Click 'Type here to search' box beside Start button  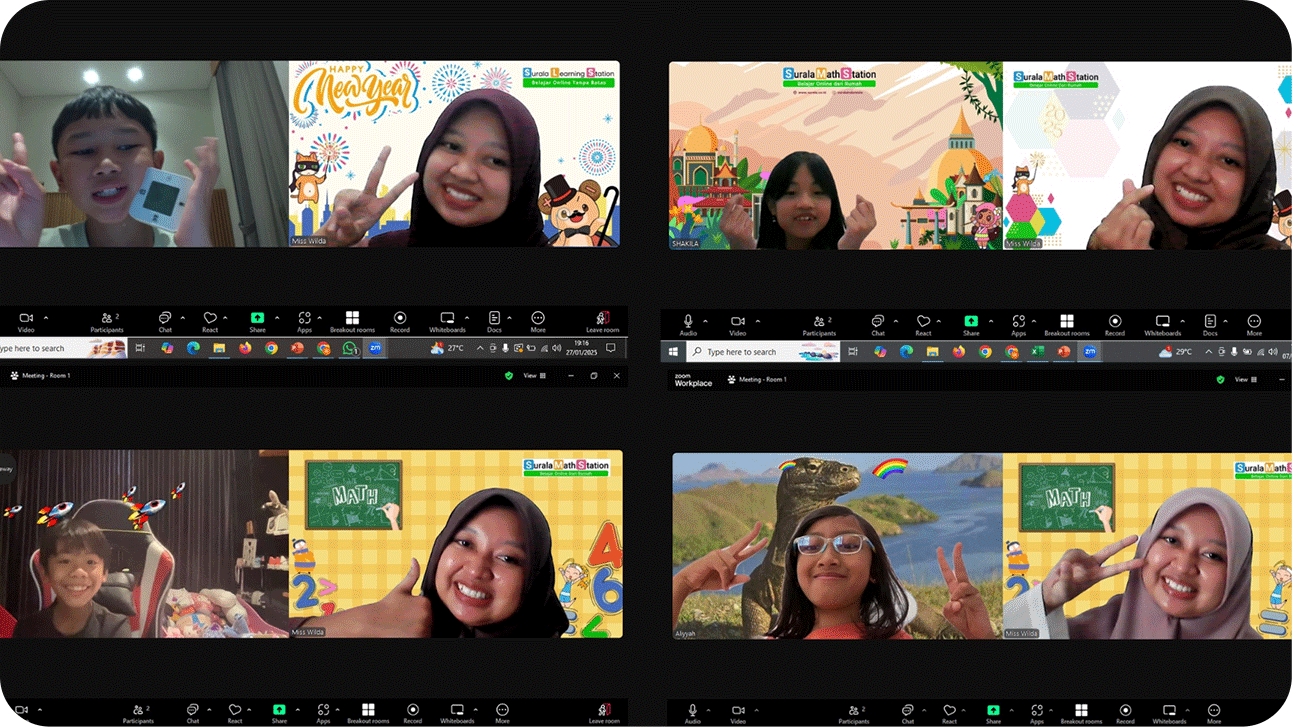(763, 352)
